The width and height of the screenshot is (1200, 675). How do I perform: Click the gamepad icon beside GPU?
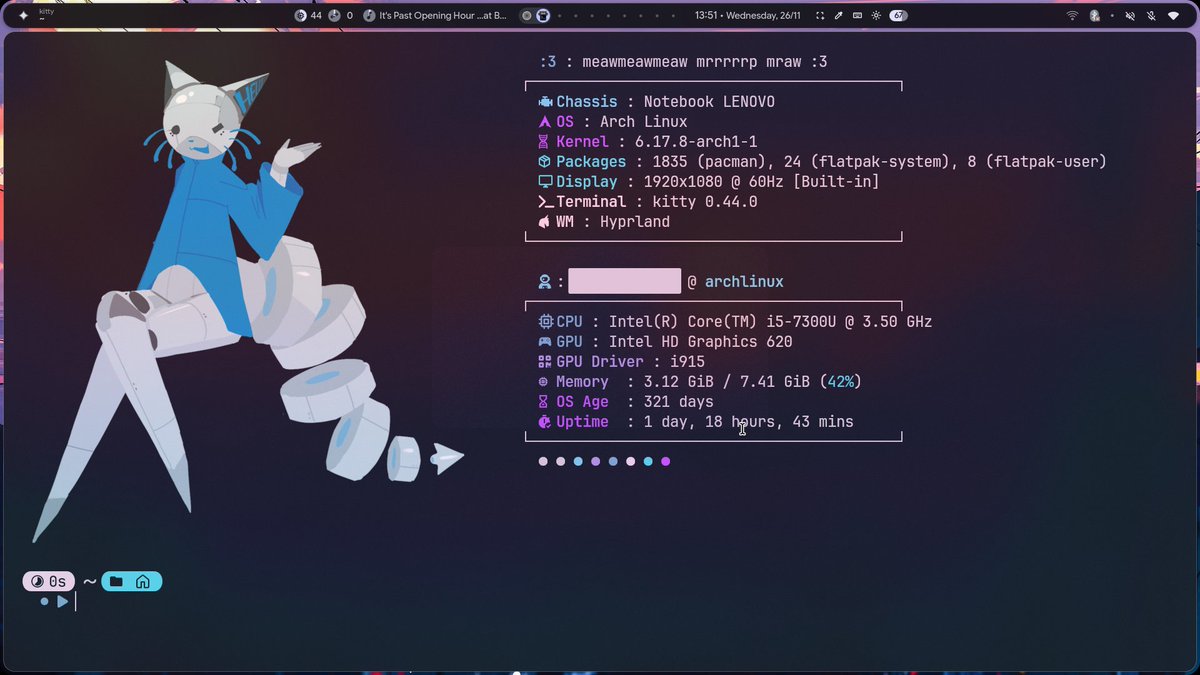(x=545, y=342)
